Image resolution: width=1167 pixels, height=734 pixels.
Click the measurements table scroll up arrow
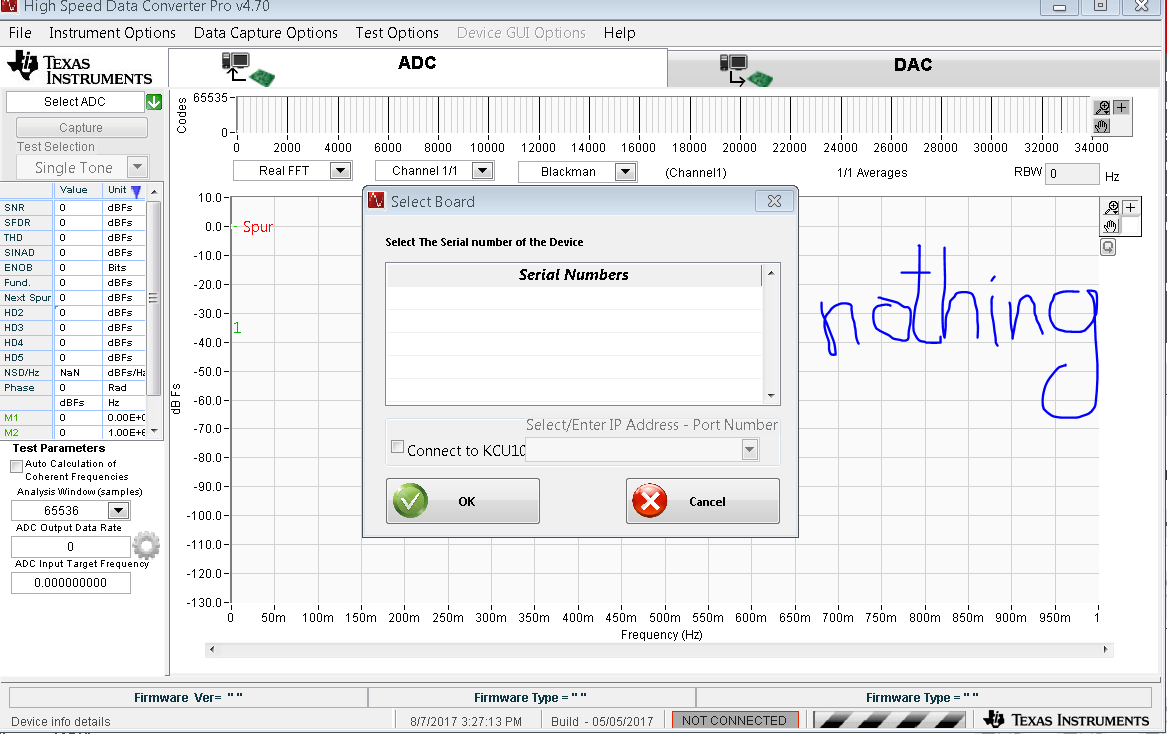pos(154,191)
